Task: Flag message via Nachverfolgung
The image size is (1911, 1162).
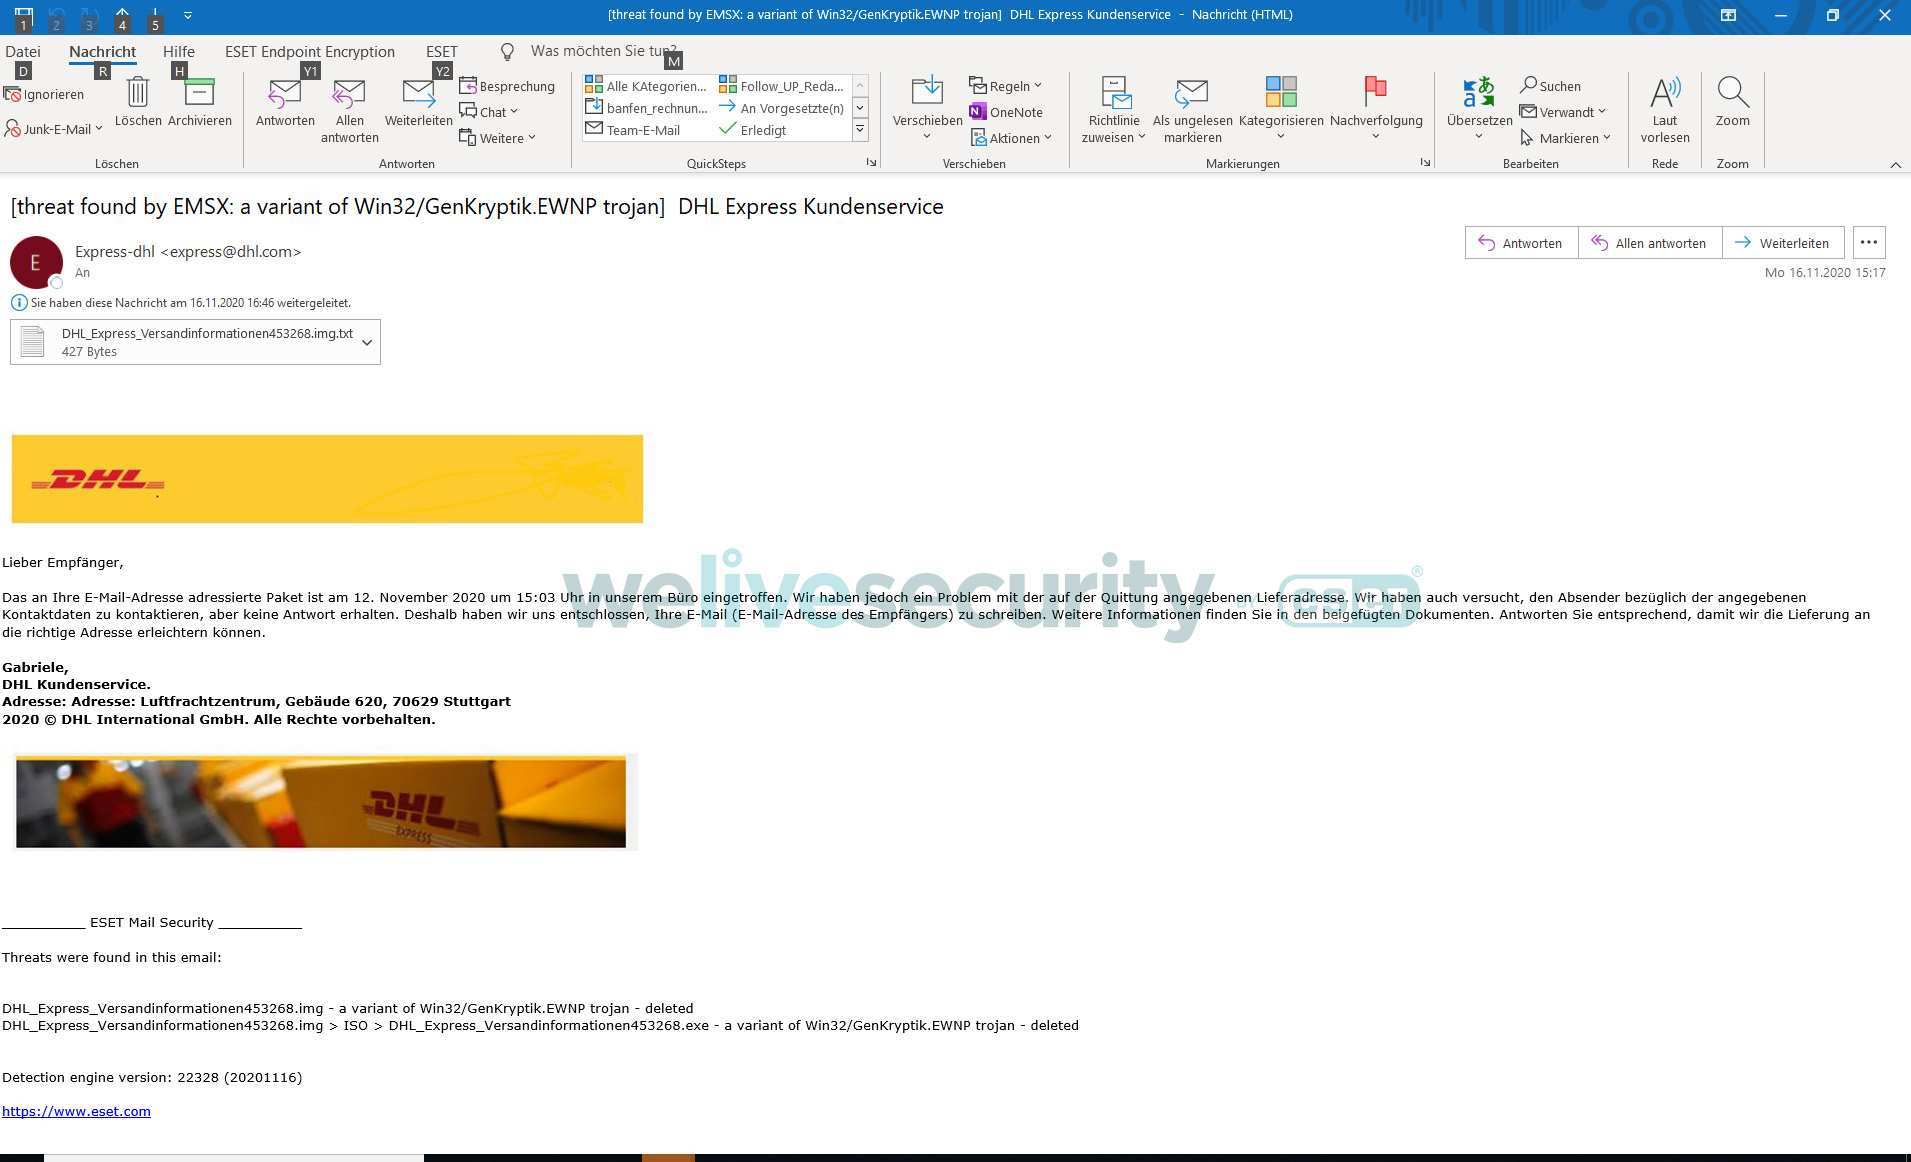Action: [x=1376, y=94]
